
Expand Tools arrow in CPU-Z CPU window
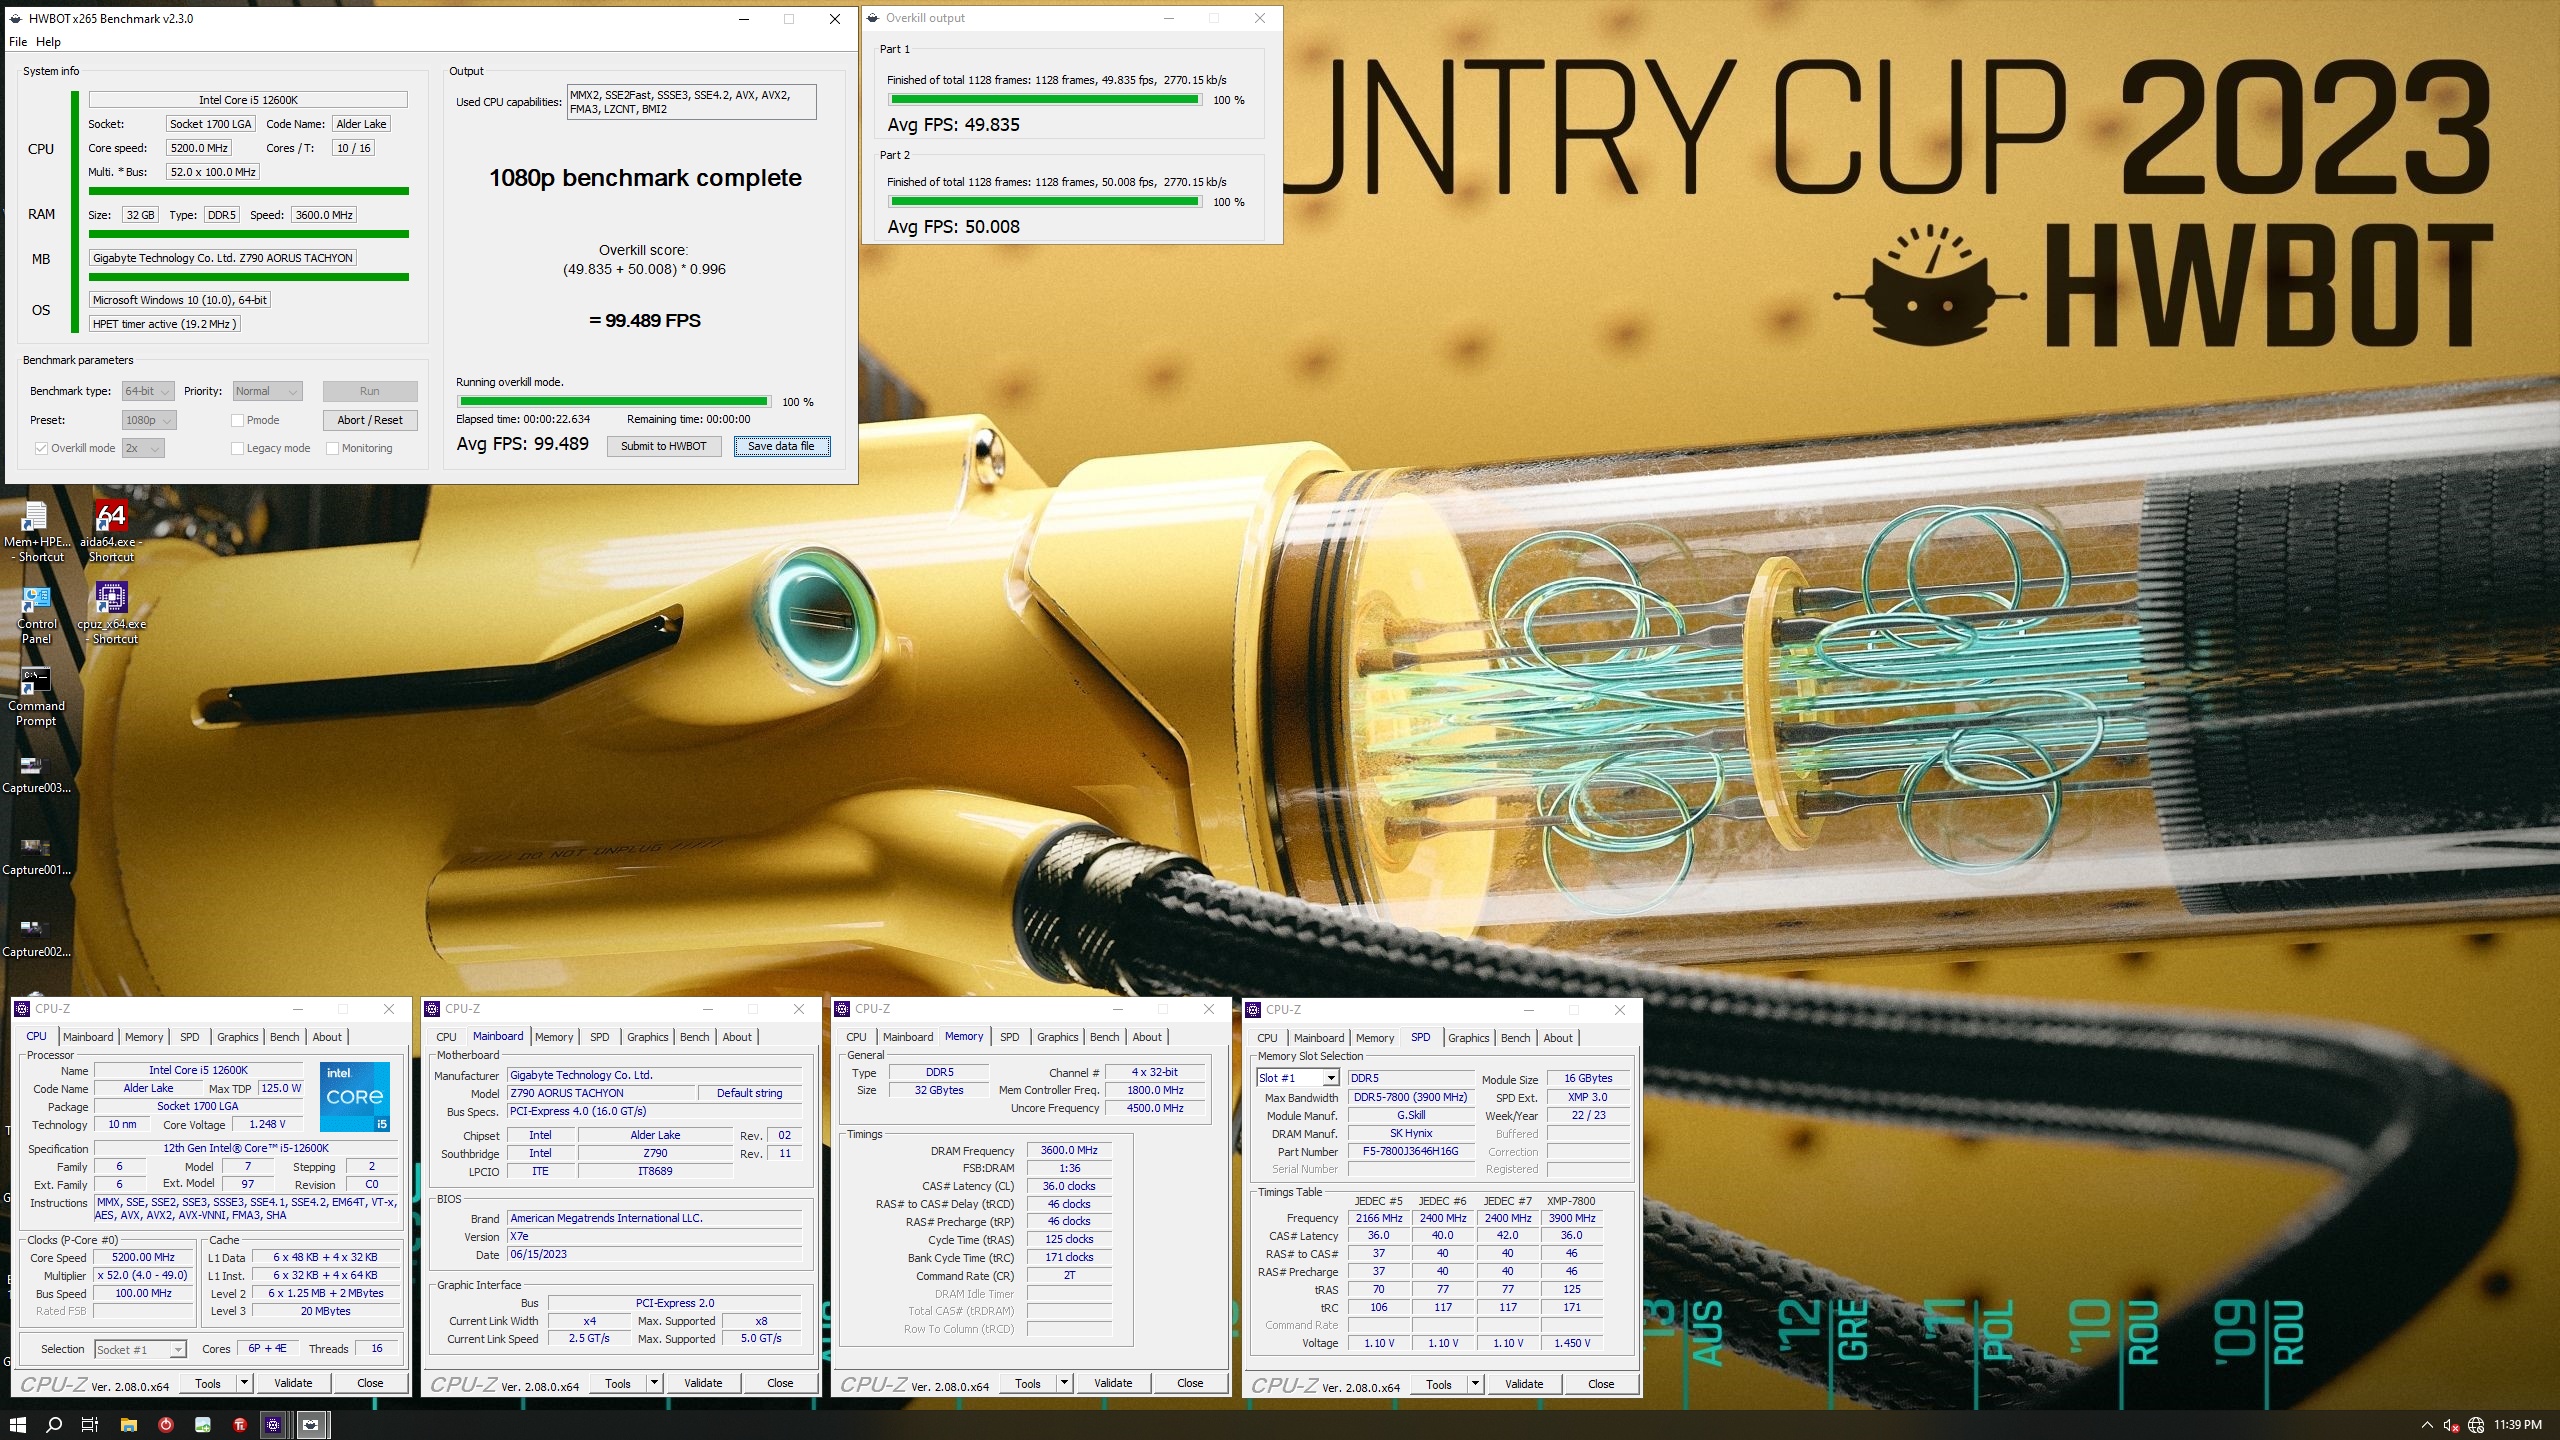(x=243, y=1383)
